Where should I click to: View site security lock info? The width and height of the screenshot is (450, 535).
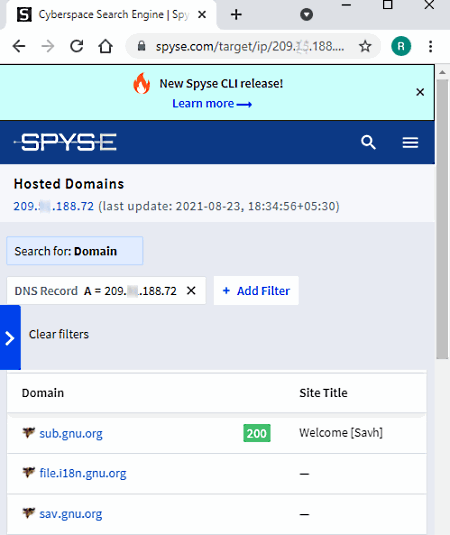(142, 46)
